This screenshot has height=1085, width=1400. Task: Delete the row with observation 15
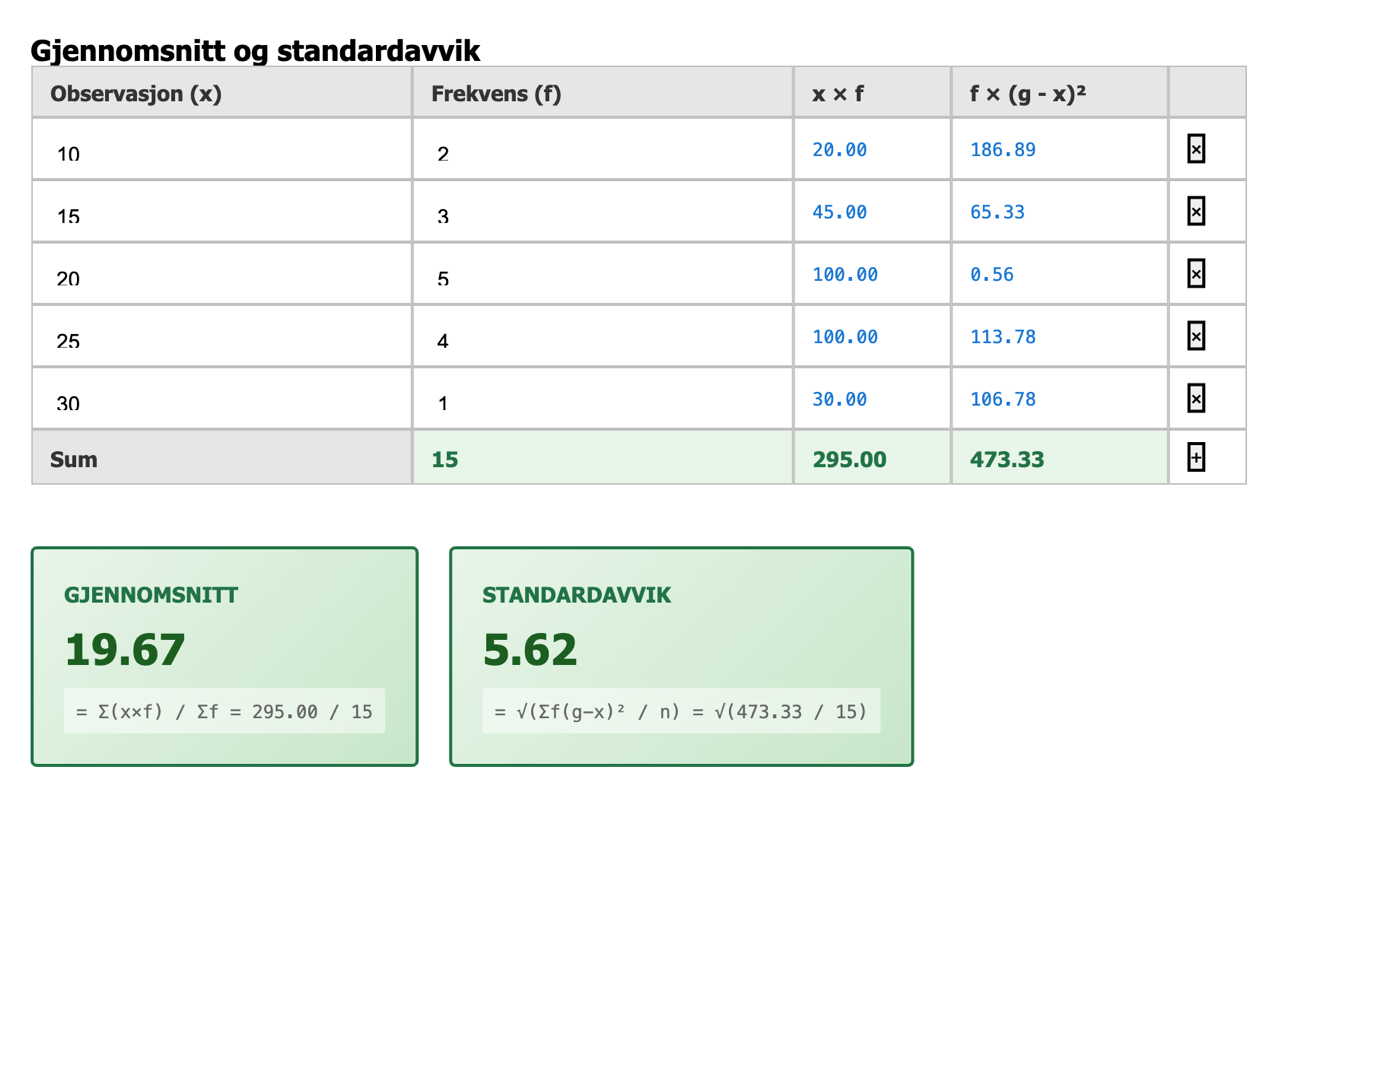point(1196,211)
